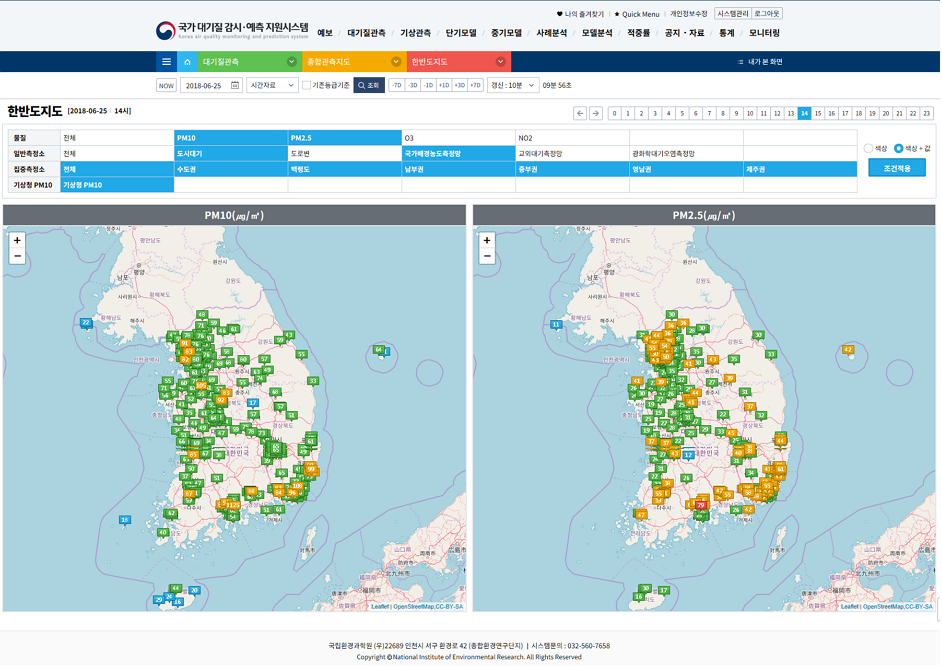Open the 시간자료 data type dropdown
Image resolution: width=942 pixels, height=667 pixels.
pos(272,85)
